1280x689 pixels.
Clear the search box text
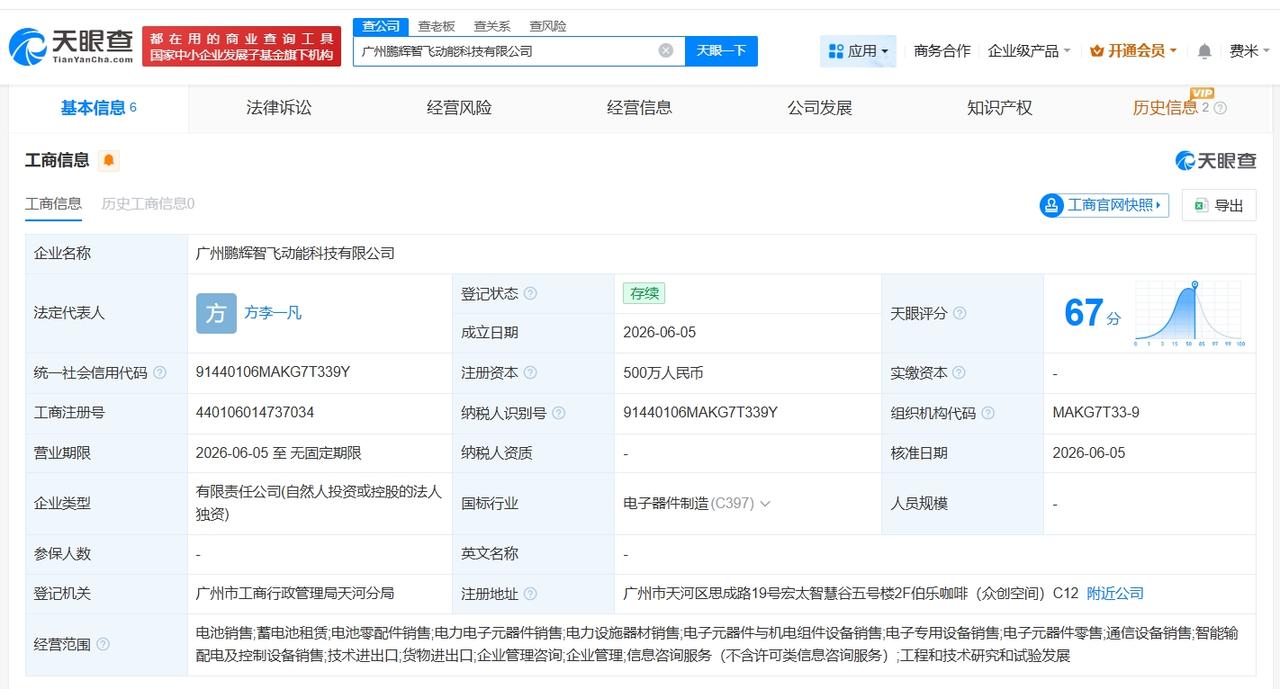[x=666, y=51]
